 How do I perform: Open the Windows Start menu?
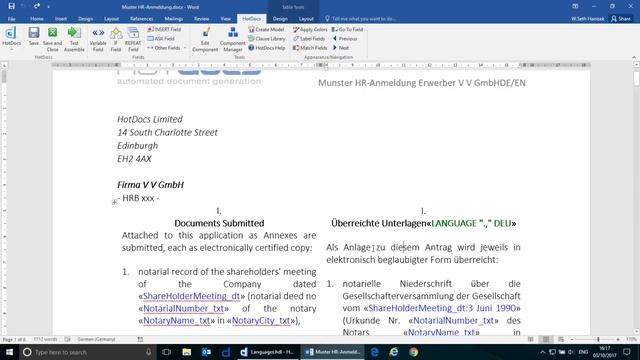coord(9,352)
